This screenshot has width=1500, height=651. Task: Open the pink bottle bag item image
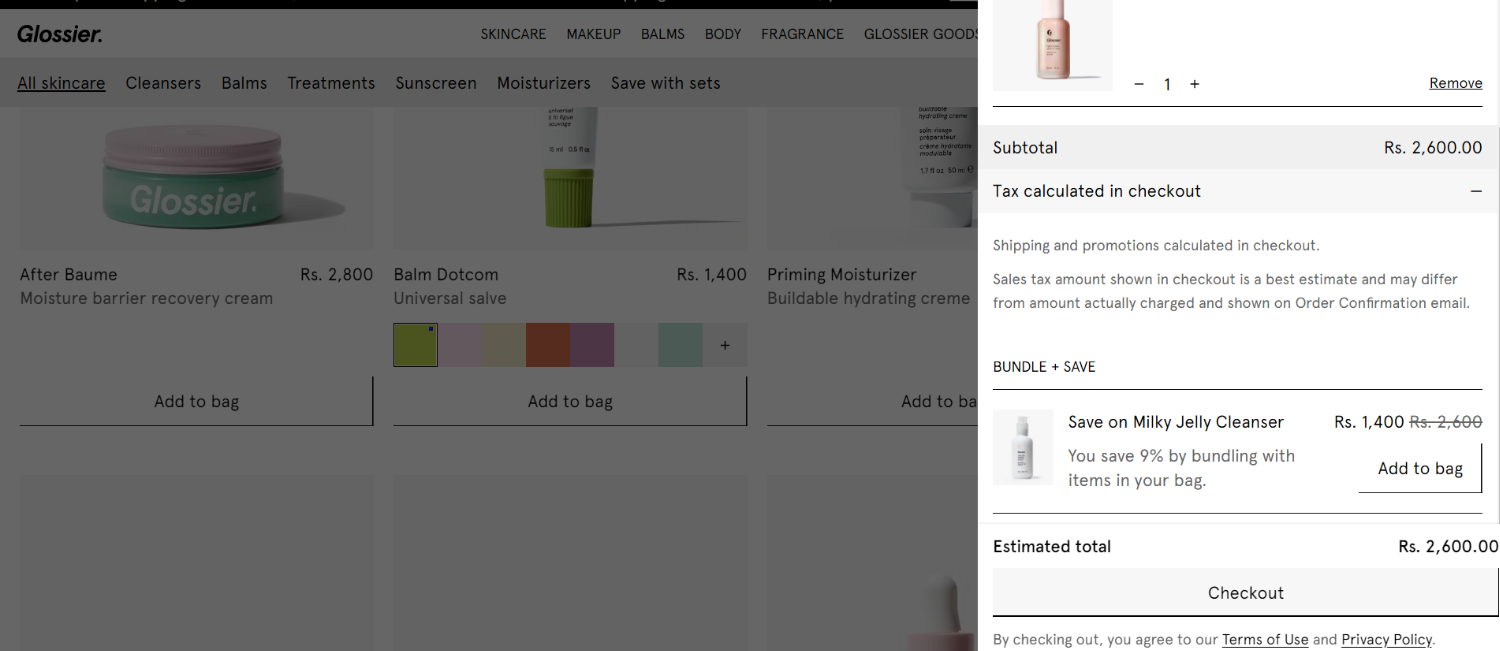(1053, 45)
